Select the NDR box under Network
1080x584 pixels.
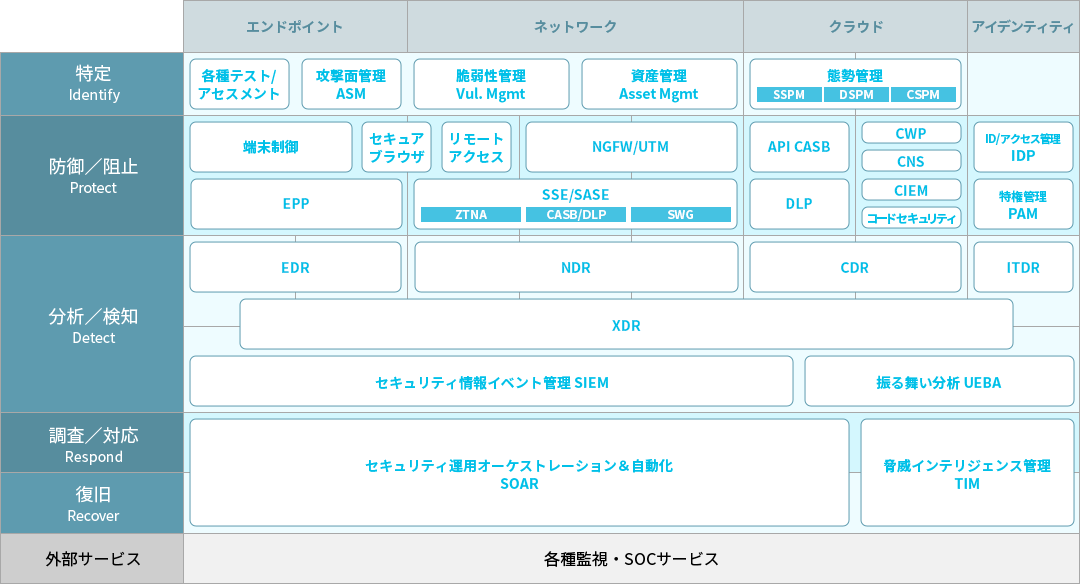(576, 267)
